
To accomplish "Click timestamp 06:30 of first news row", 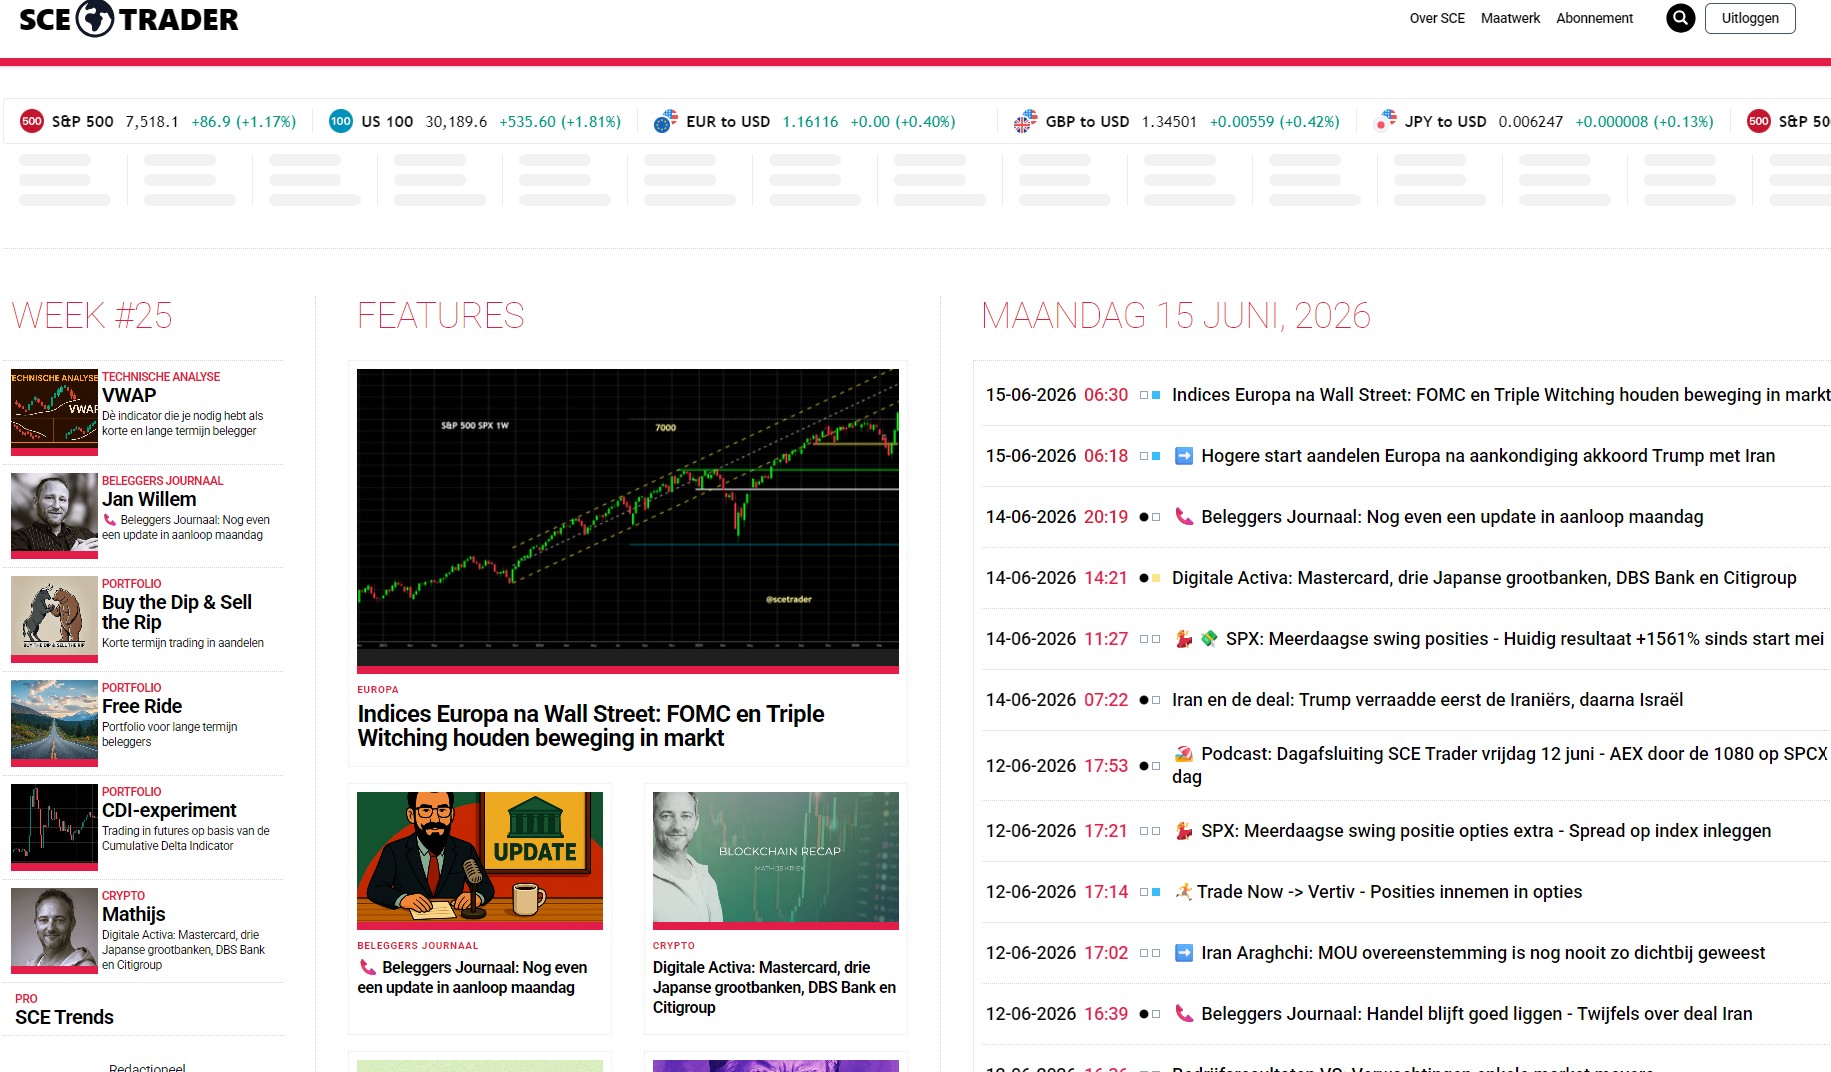I will click(x=1106, y=395).
